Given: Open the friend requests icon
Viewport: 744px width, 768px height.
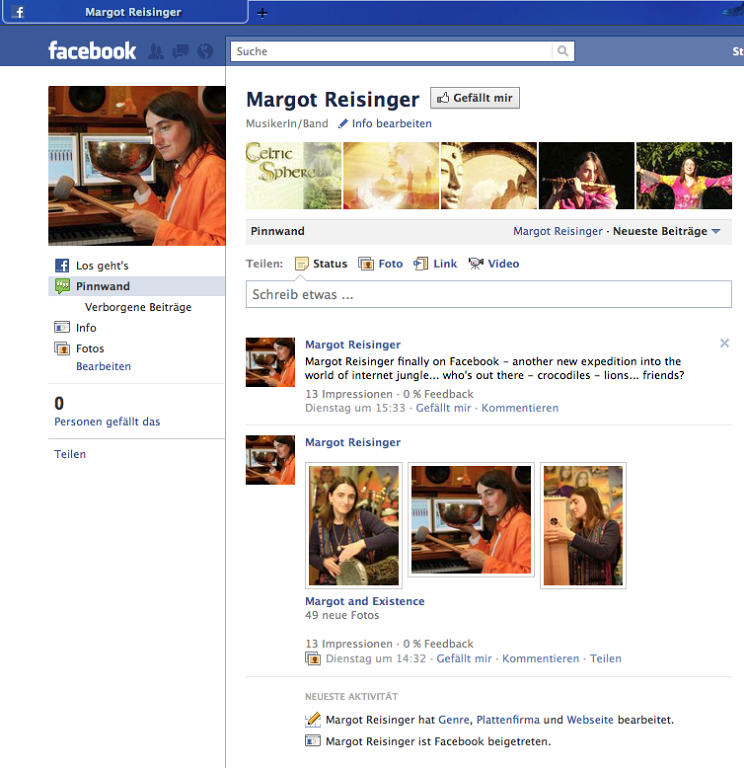Looking at the screenshot, I should [x=156, y=51].
